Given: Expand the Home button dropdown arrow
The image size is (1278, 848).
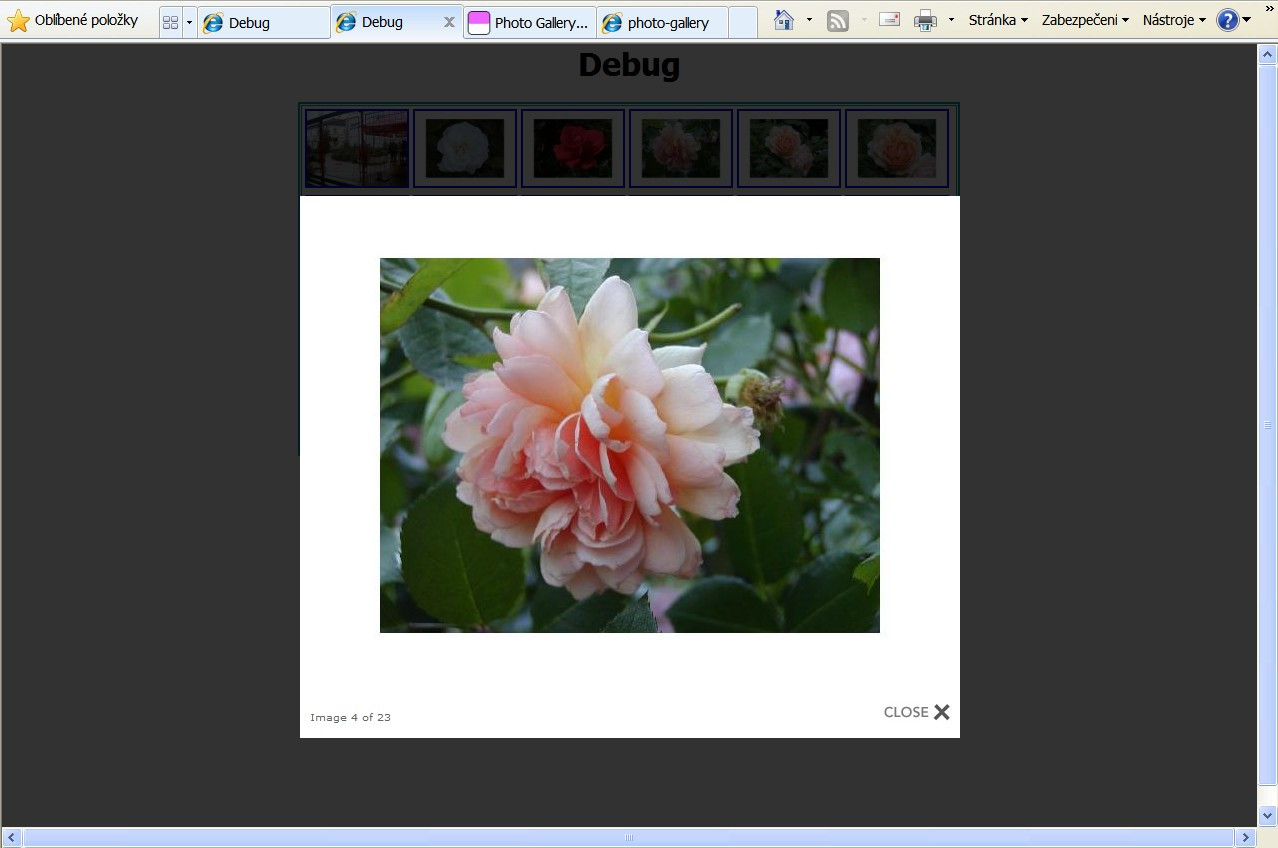Looking at the screenshot, I should point(809,20).
